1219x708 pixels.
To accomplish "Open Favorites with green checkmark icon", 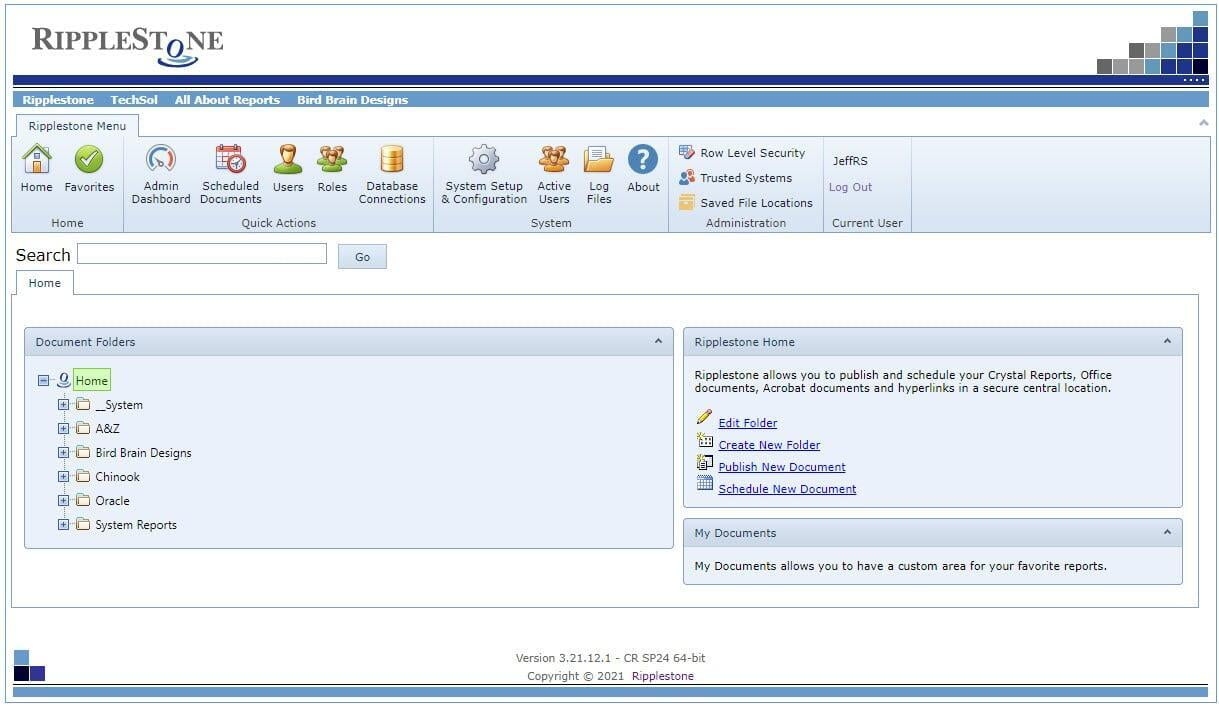I will [x=89, y=159].
